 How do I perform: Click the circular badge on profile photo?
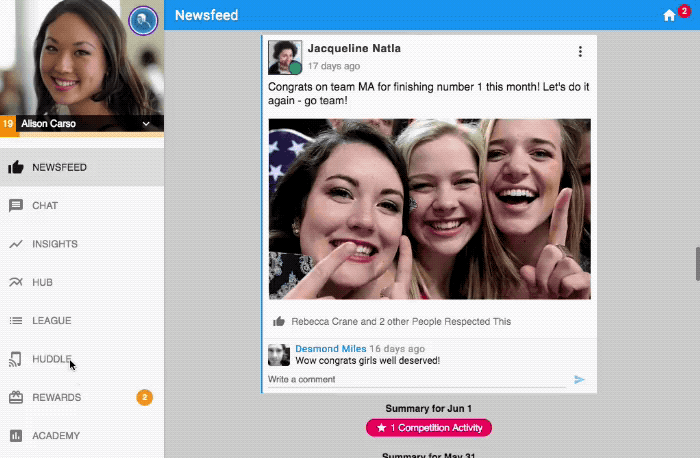143,21
